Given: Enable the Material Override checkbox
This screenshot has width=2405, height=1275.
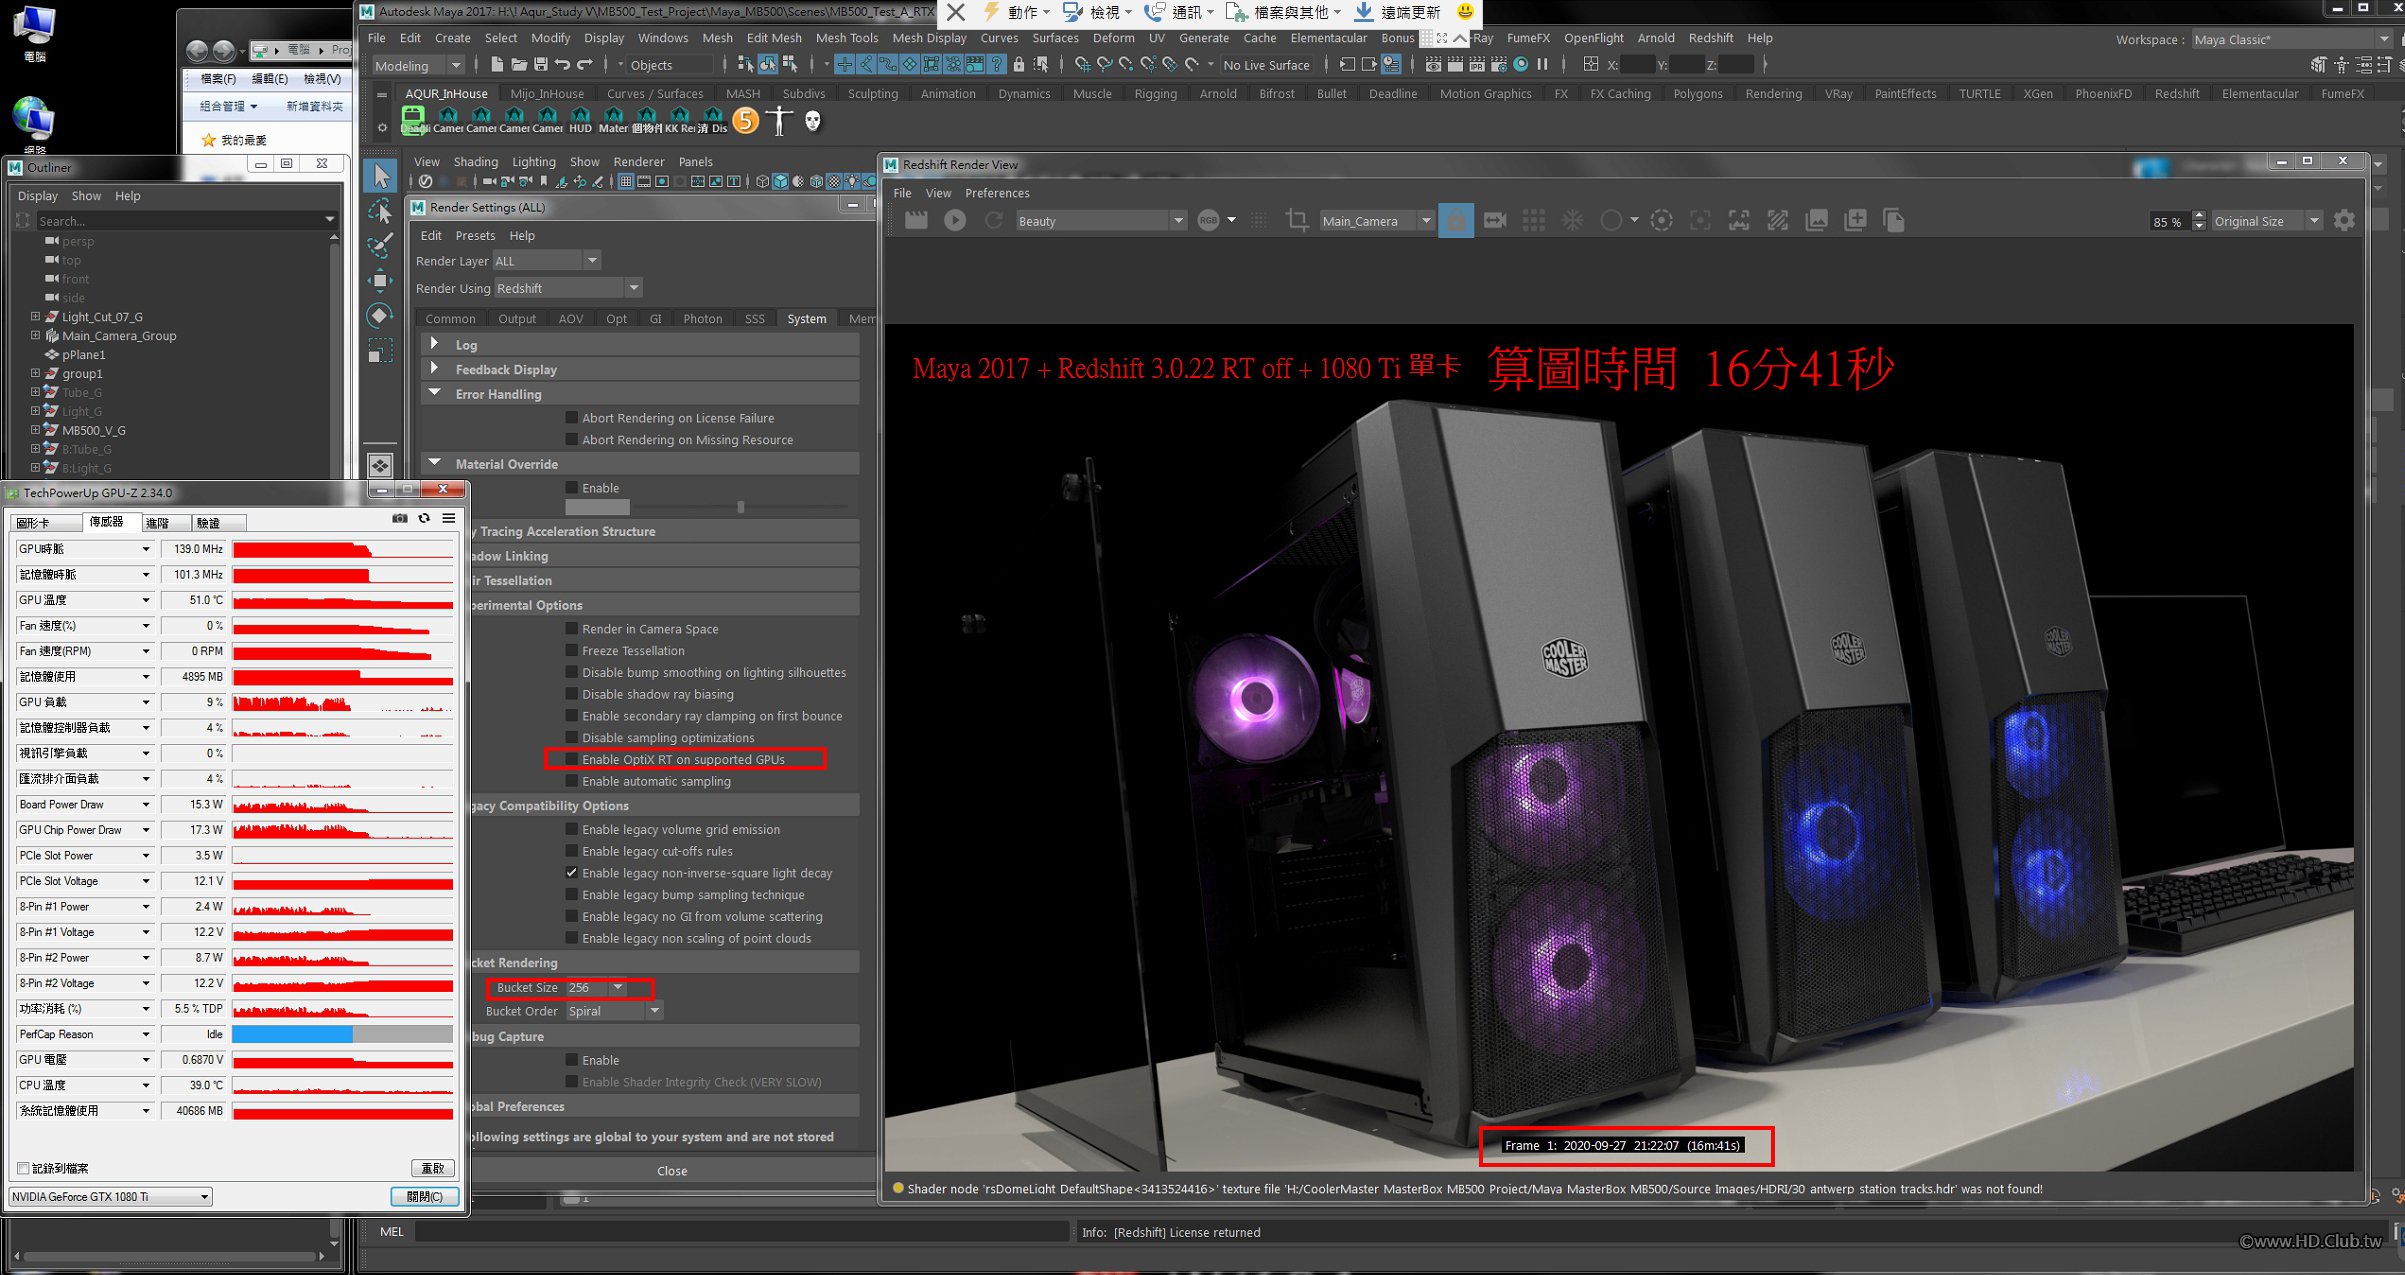Looking at the screenshot, I should coord(572,488).
